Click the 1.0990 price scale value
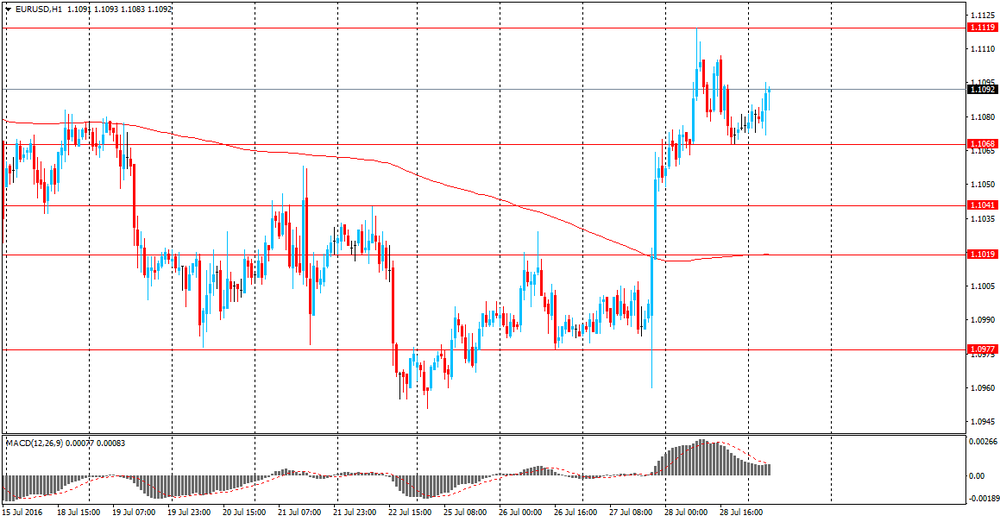 (x=983, y=320)
